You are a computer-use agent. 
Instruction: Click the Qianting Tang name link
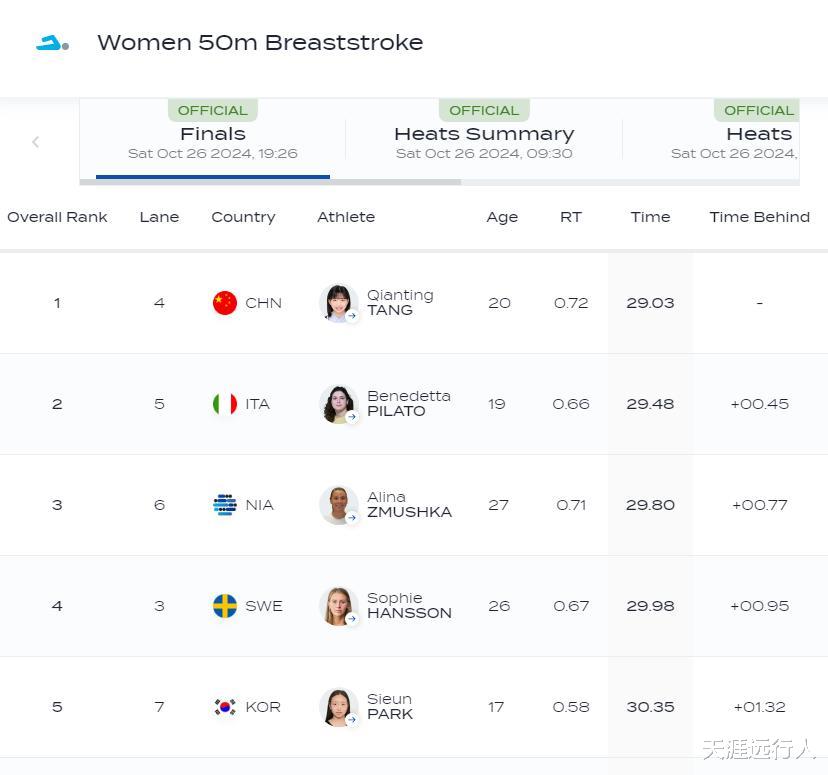(400, 303)
